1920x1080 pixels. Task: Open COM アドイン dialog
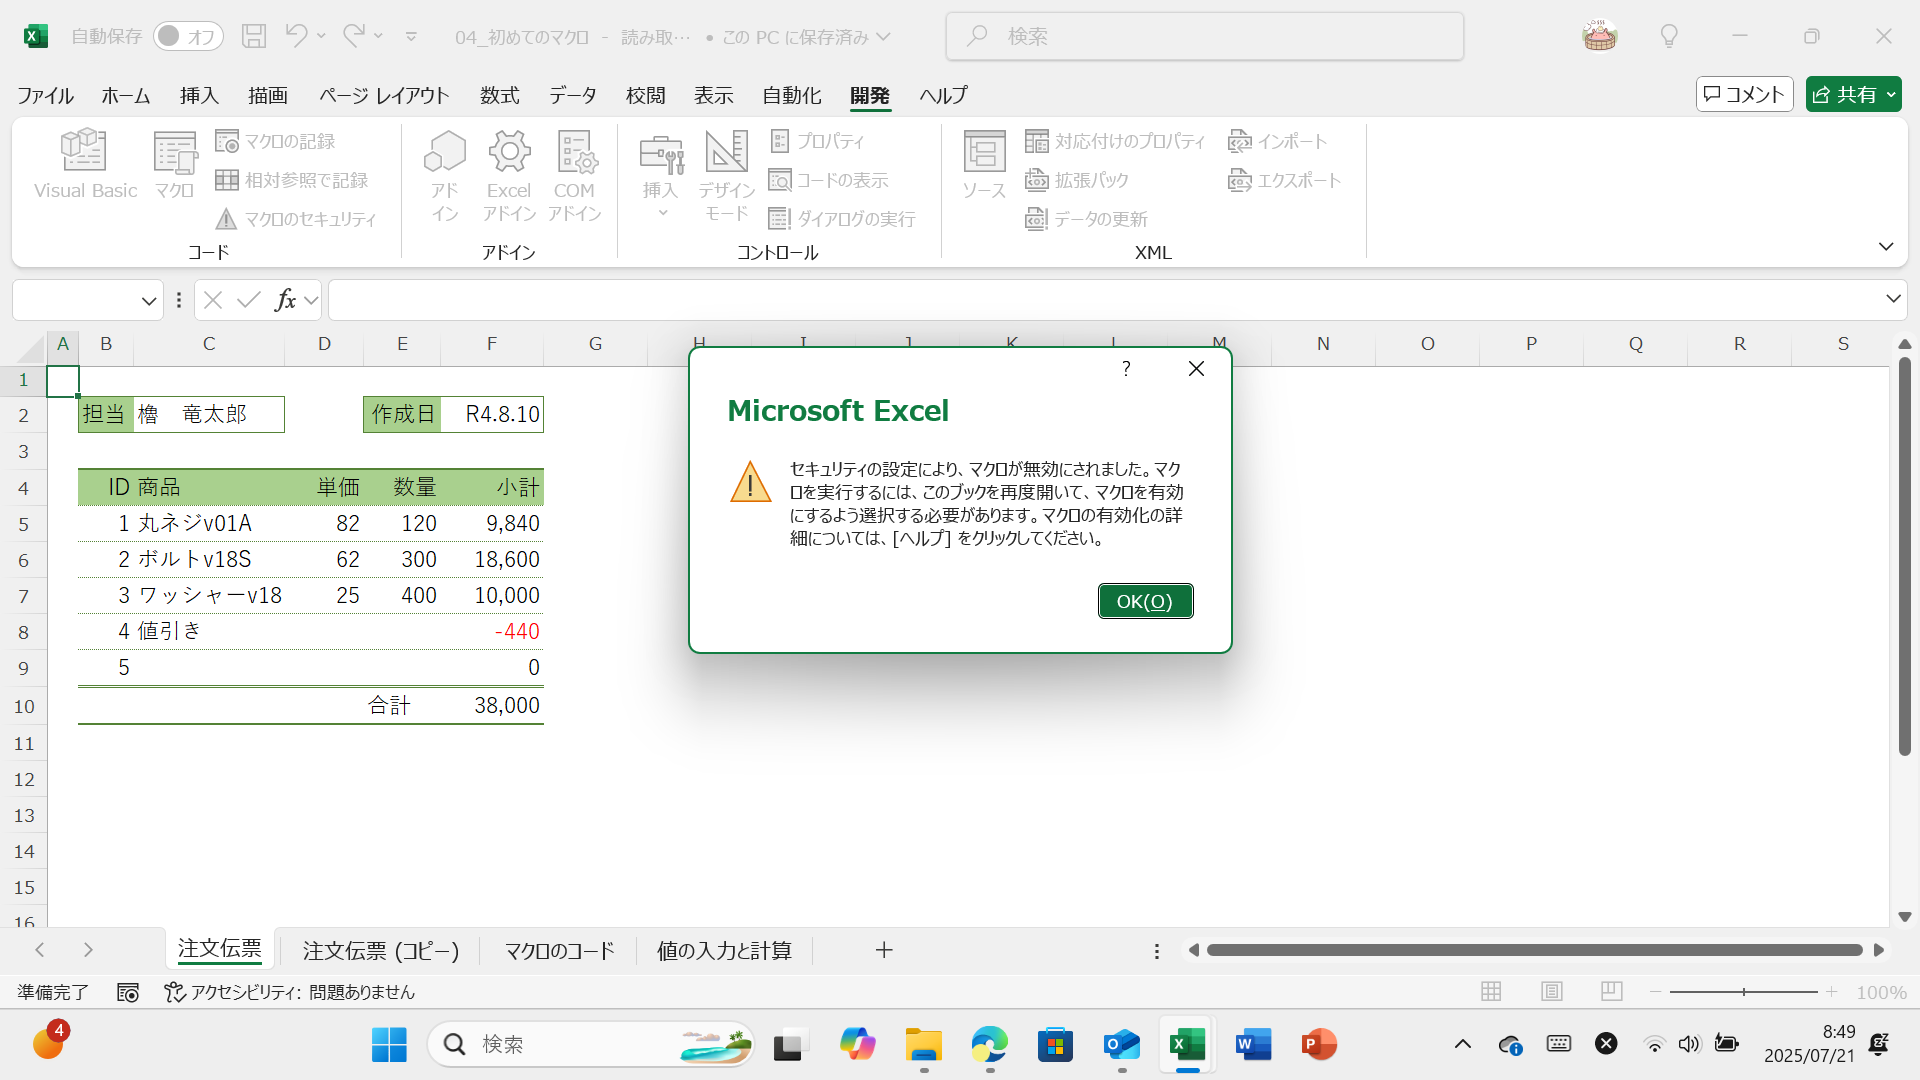coord(575,175)
